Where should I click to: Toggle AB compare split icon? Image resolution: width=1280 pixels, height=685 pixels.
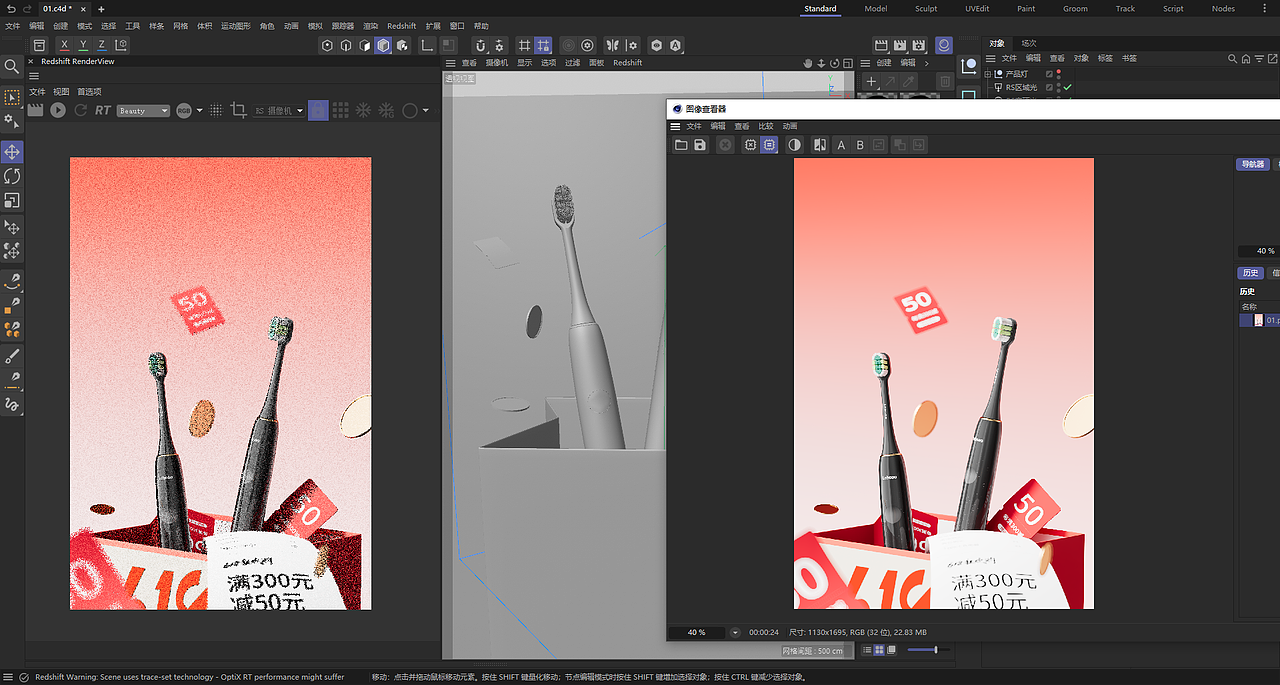820,145
